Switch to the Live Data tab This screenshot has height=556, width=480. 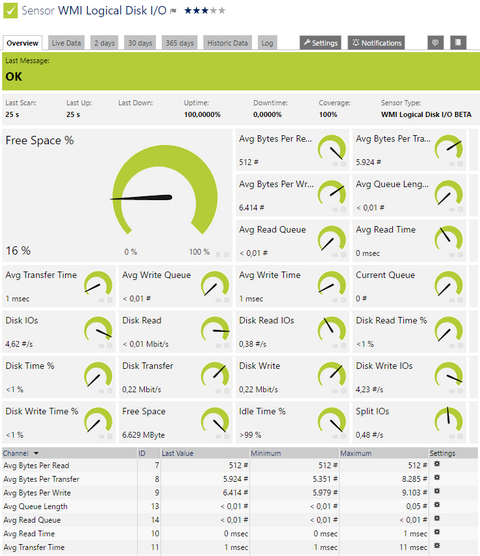(x=66, y=43)
